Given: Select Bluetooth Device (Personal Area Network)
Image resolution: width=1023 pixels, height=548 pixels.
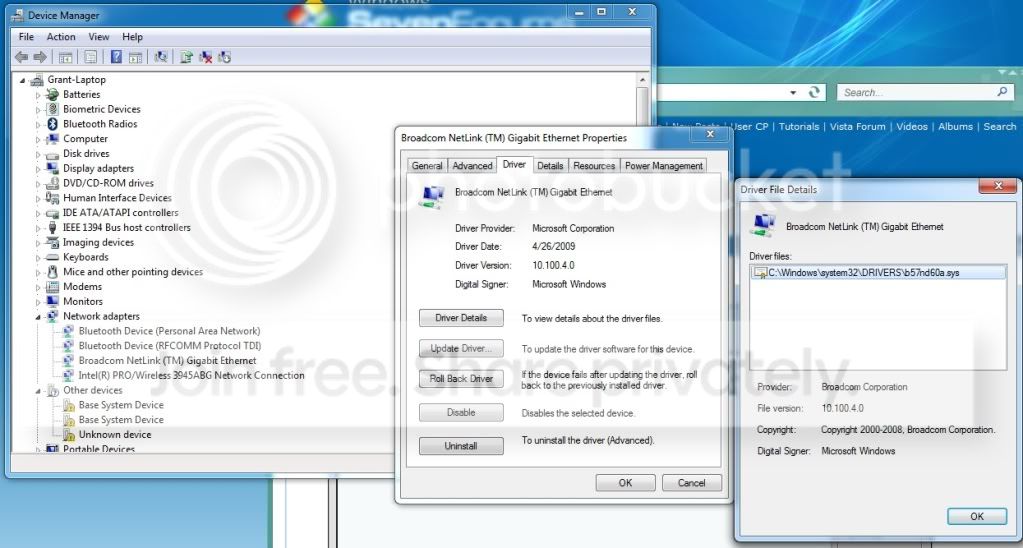Looking at the screenshot, I should (x=169, y=331).
